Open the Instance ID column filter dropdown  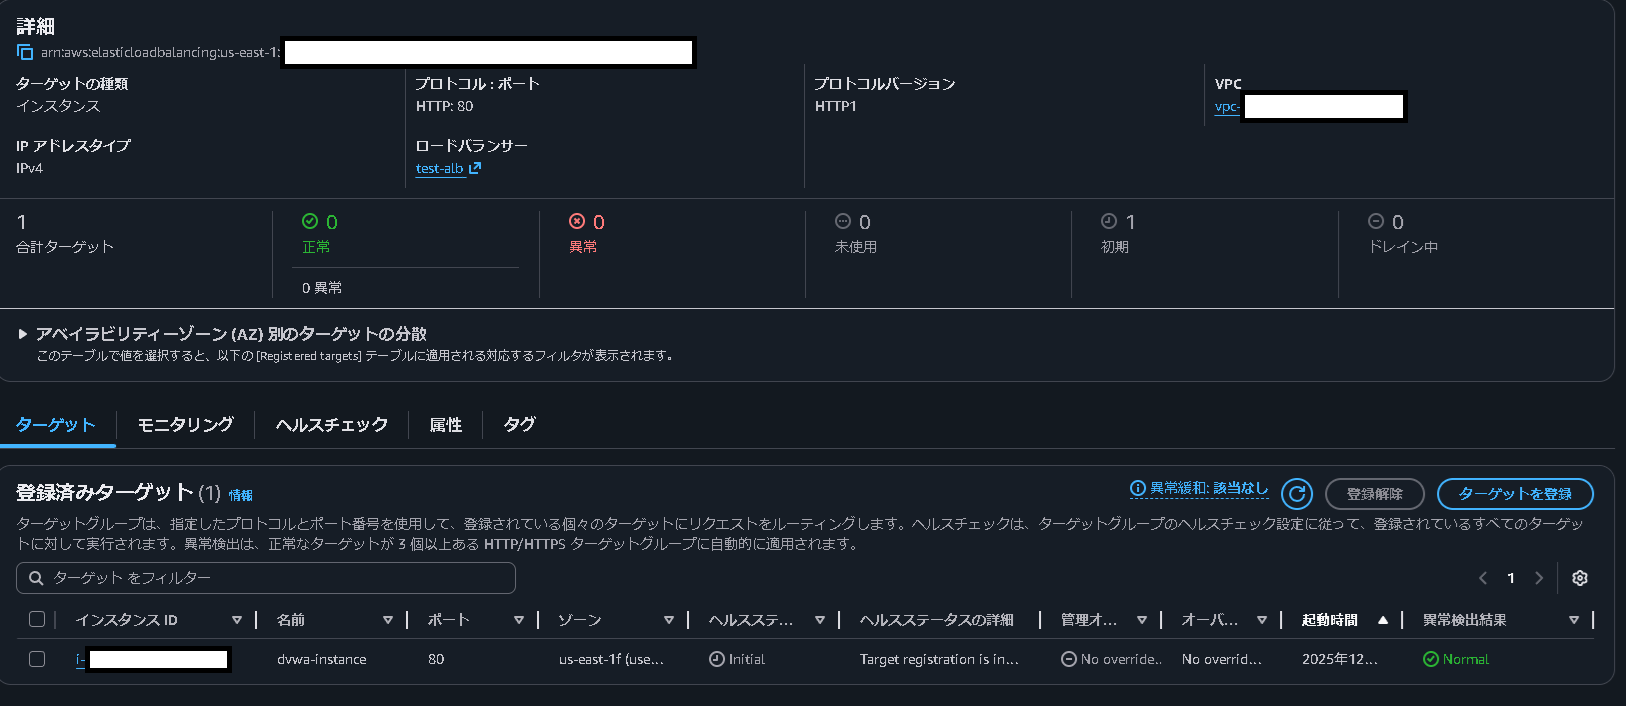click(237, 620)
